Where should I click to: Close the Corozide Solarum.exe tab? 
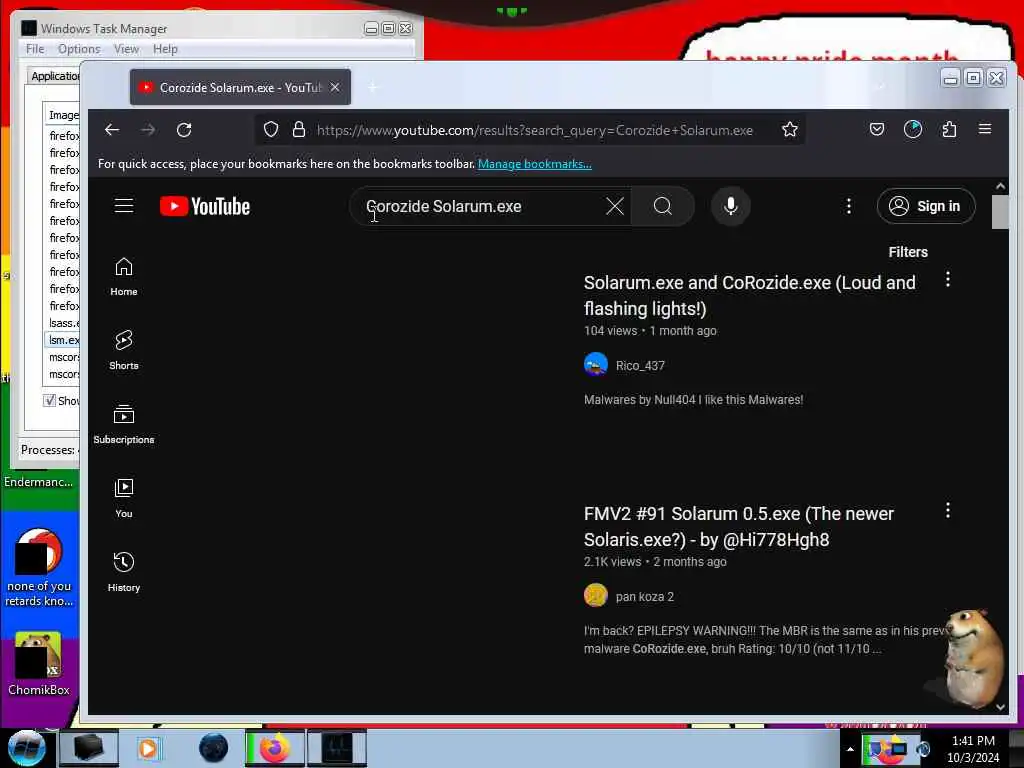[335, 87]
